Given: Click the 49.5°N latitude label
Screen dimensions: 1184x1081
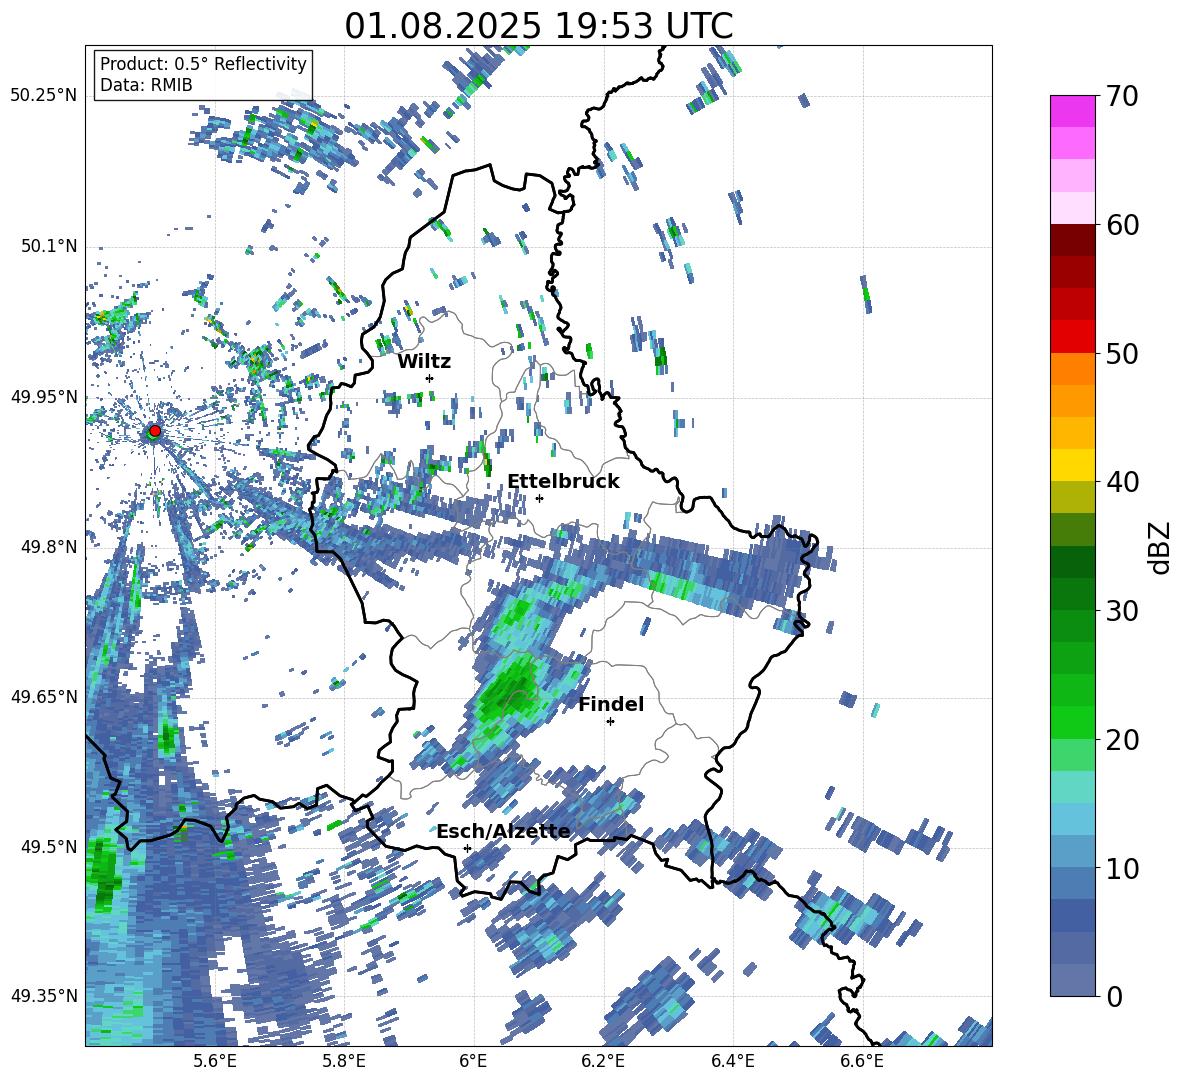Looking at the screenshot, I should (x=48, y=846).
